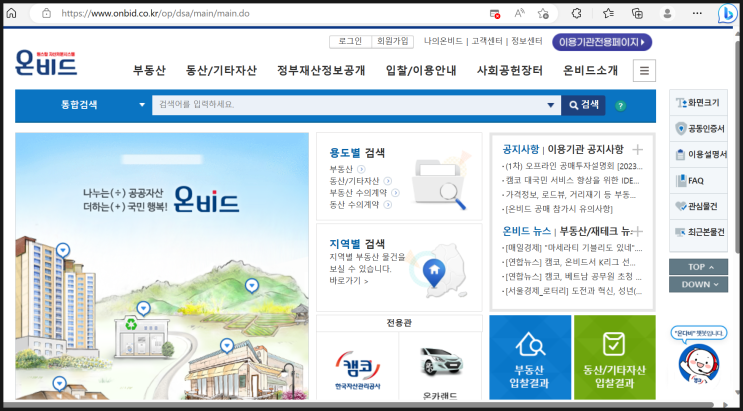Click the arrow beside 동산/기타자산 in 용도별 검색
This screenshot has width=743, height=411.
click(388, 181)
